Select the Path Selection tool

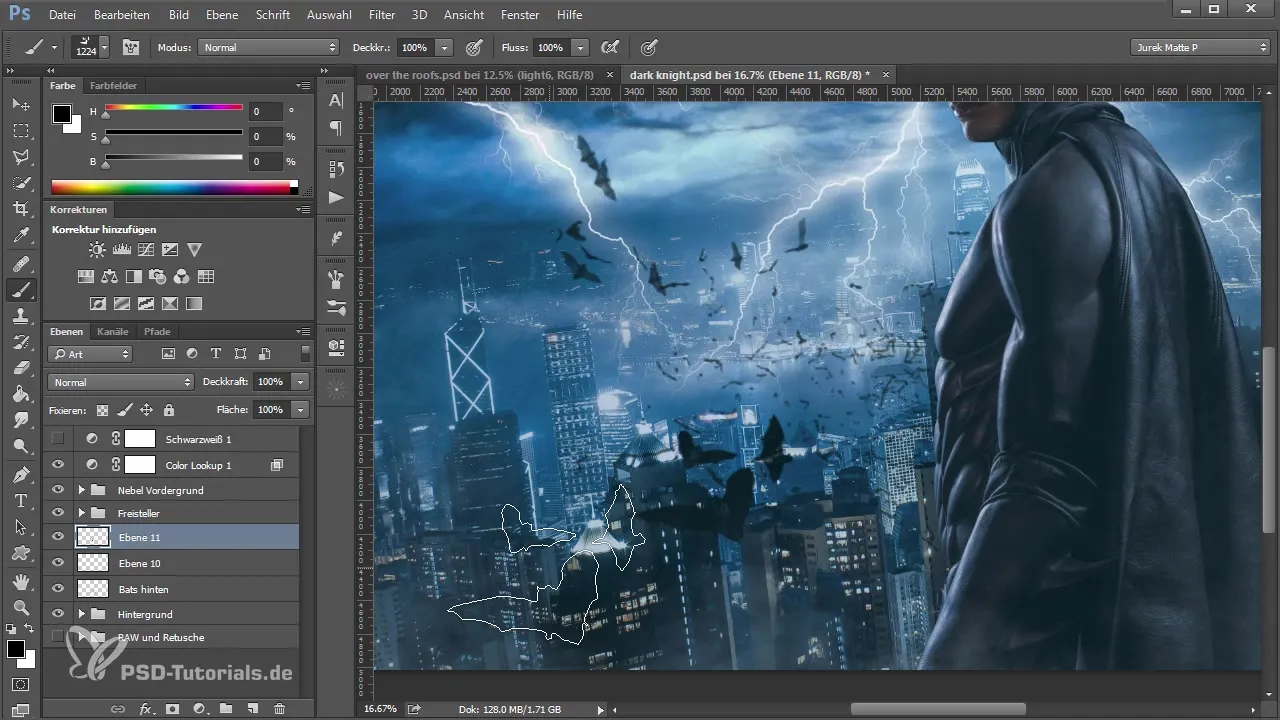21,526
